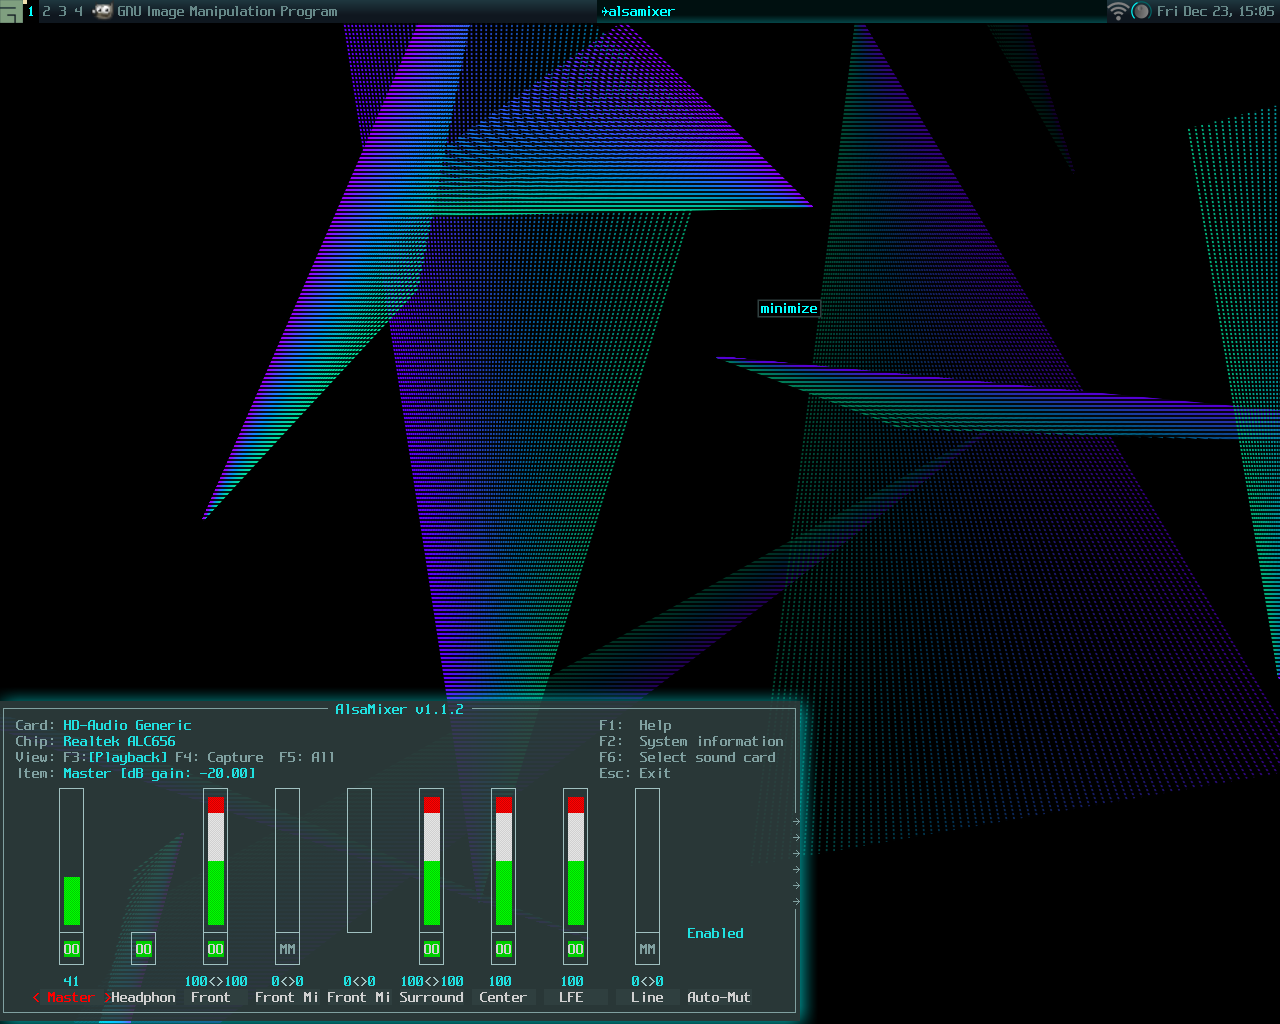
Task: Click the Fri Dec 23, 15:05 clock
Action: click(1215, 12)
